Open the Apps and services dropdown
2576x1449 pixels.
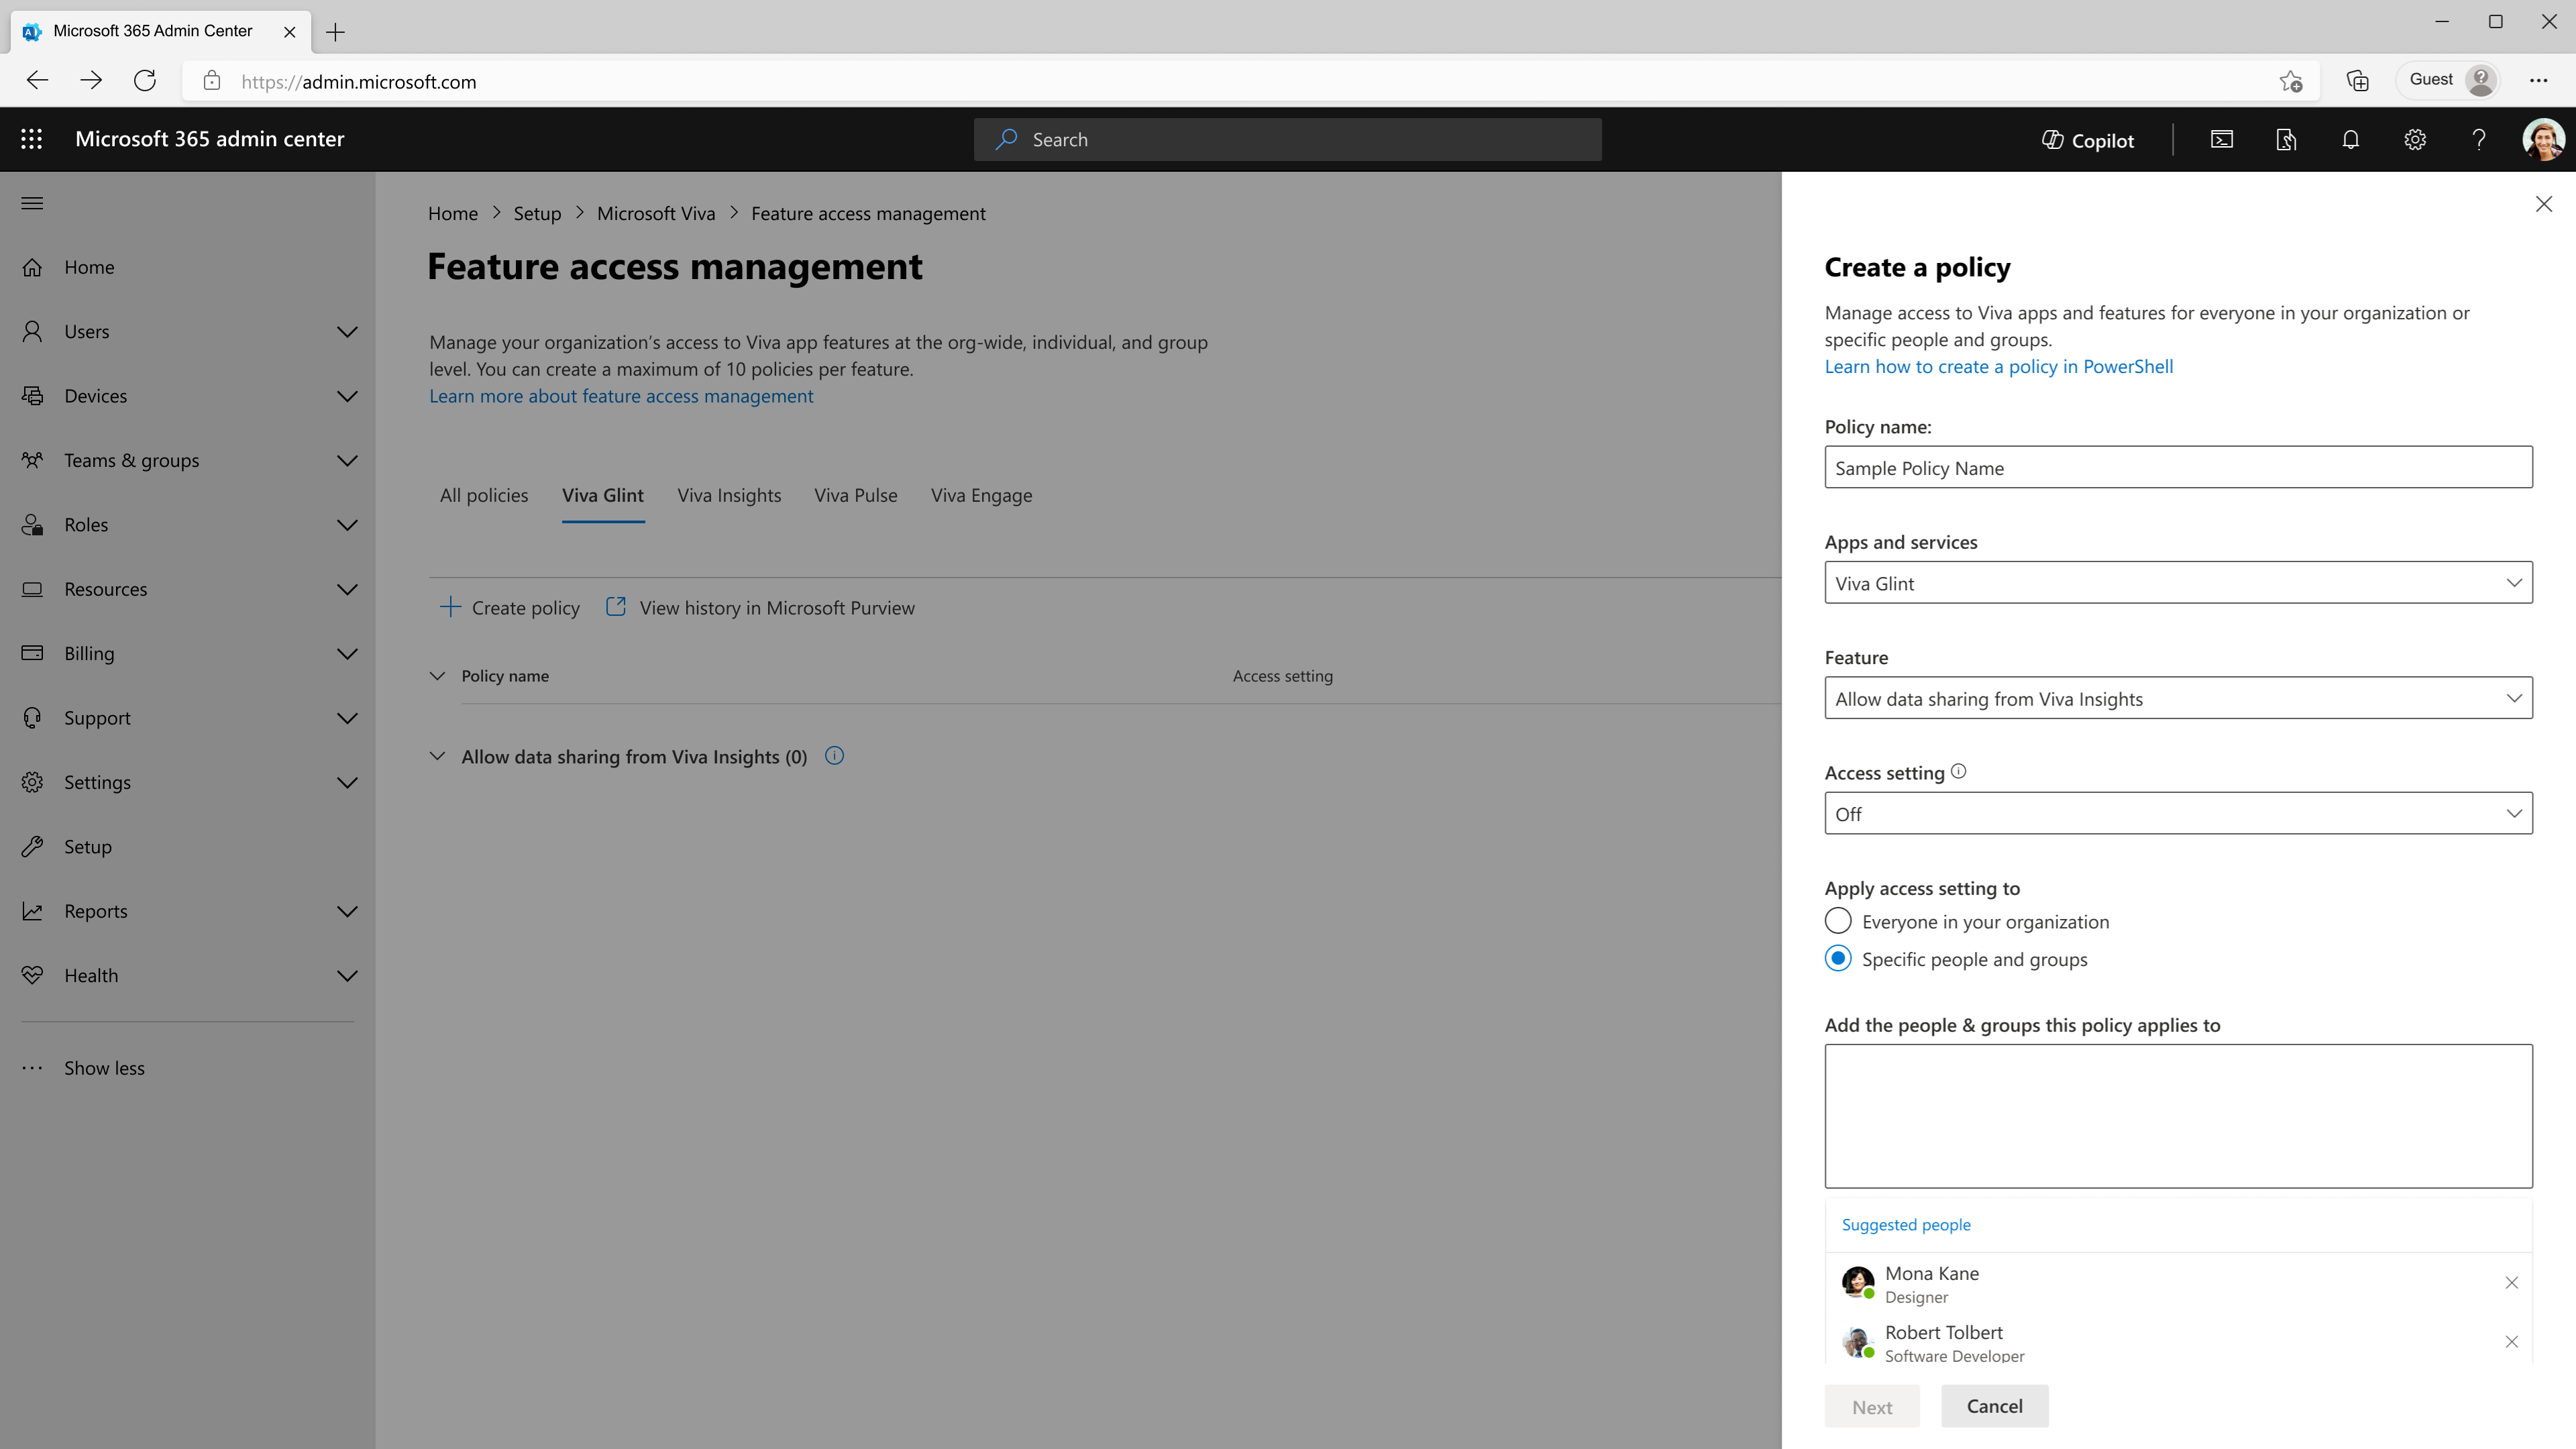tap(2177, 583)
